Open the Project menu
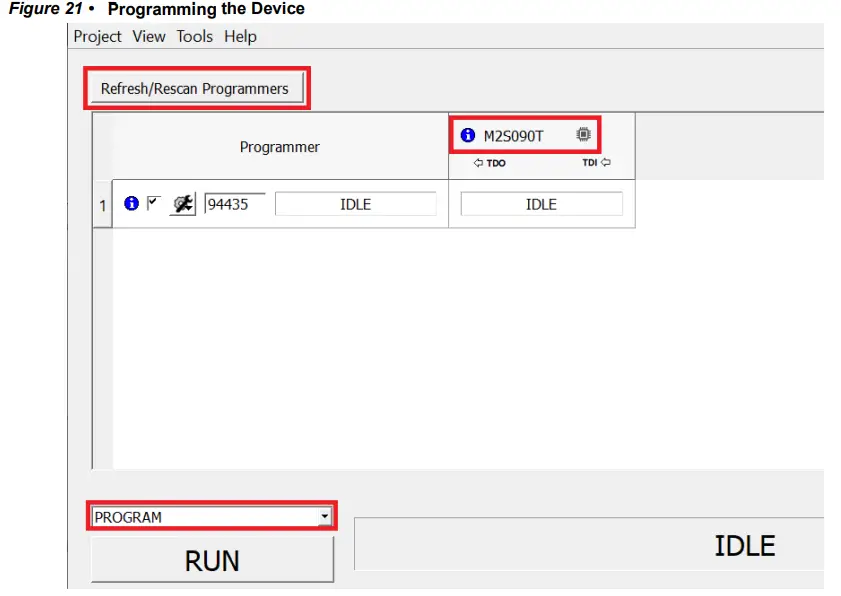 click(96, 36)
